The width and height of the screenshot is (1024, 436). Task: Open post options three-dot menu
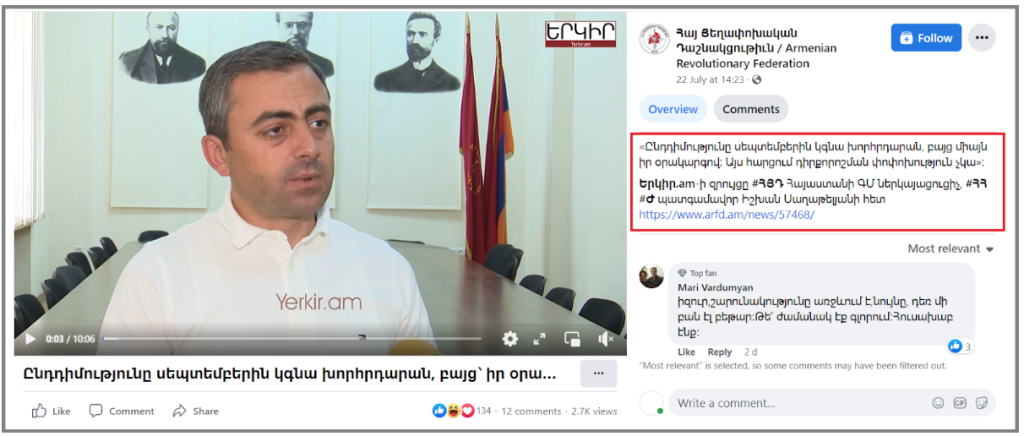tap(982, 38)
